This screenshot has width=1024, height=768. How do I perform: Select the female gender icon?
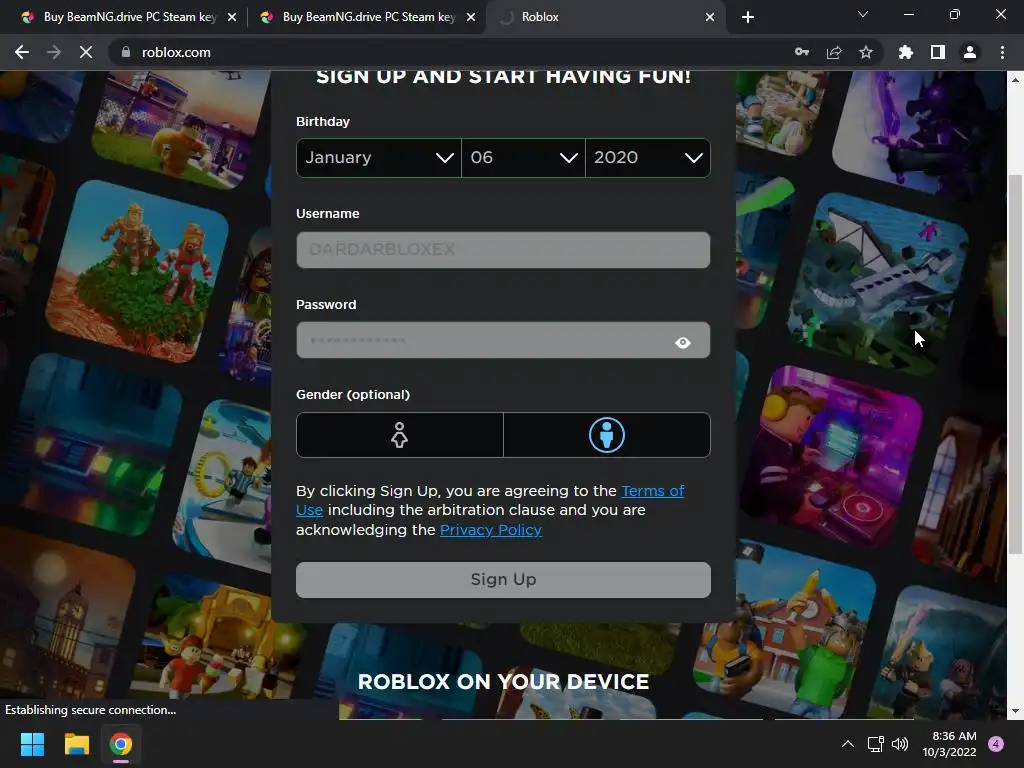pos(400,435)
